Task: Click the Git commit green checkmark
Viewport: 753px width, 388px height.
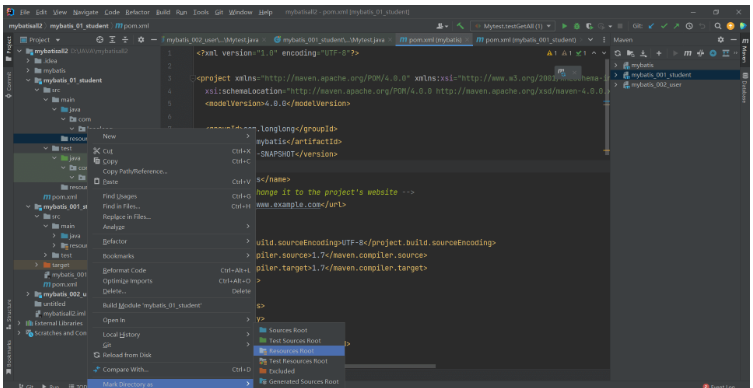Action: pos(664,26)
